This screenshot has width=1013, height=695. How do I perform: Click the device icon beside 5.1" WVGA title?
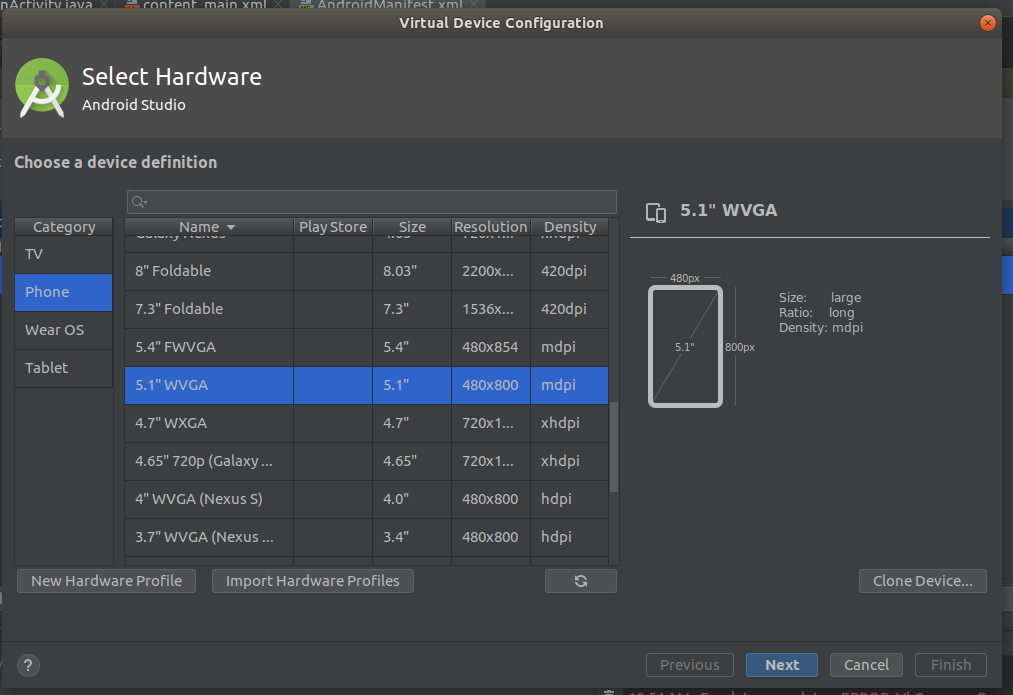pyautogui.click(x=656, y=213)
